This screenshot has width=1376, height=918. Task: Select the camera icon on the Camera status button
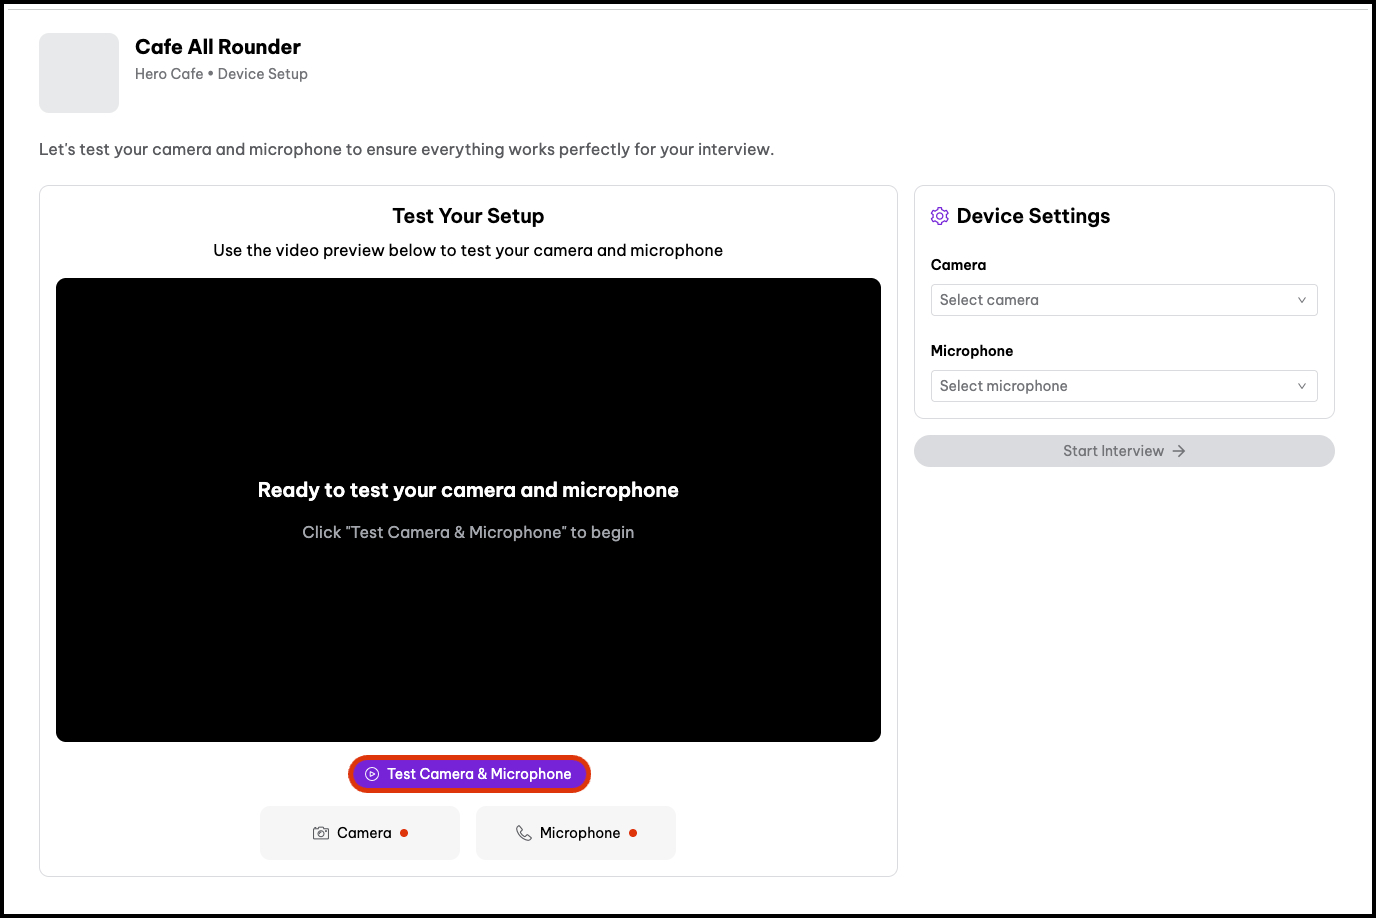point(321,832)
